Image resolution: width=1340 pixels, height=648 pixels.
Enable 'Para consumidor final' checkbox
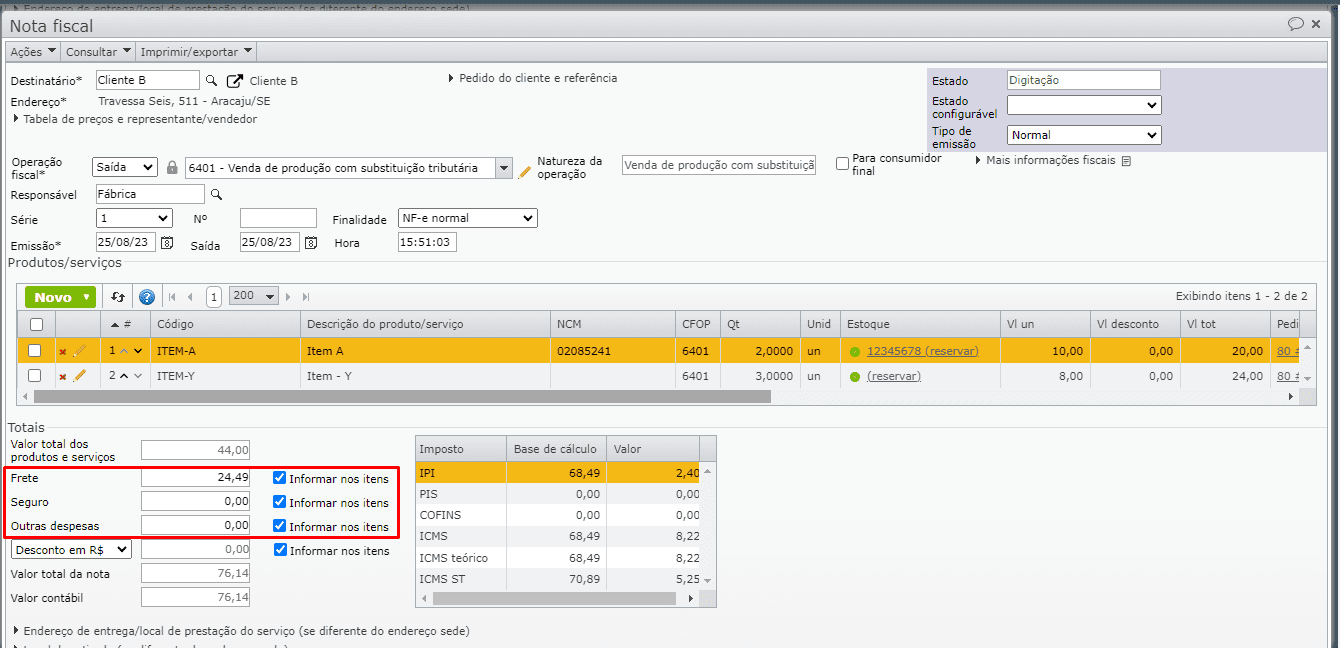coord(842,163)
